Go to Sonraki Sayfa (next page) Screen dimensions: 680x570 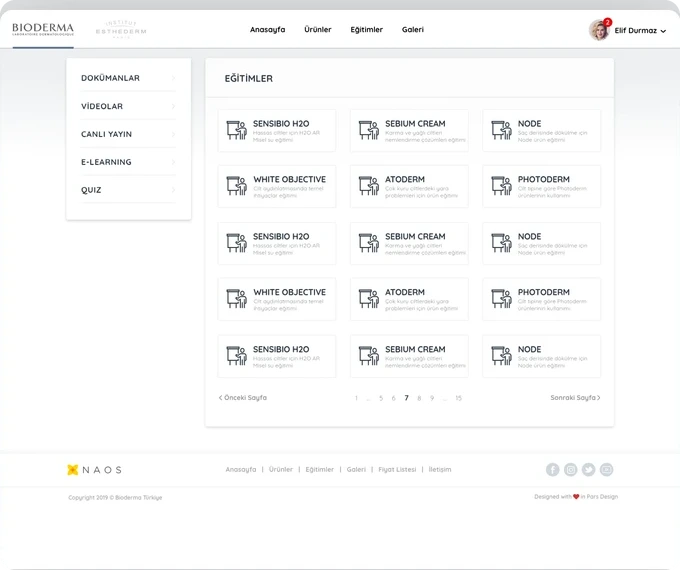click(575, 397)
